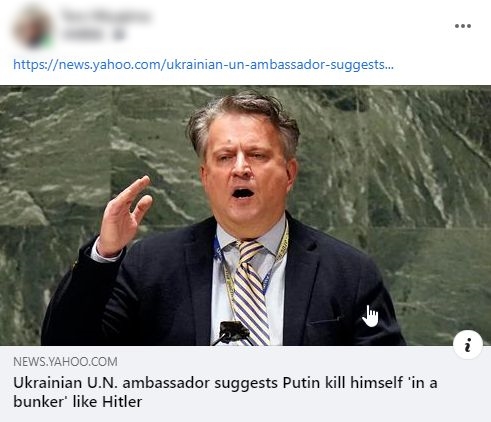This screenshot has height=422, width=491.
Task: Click the green online status dot on avatar
Action: [47, 42]
